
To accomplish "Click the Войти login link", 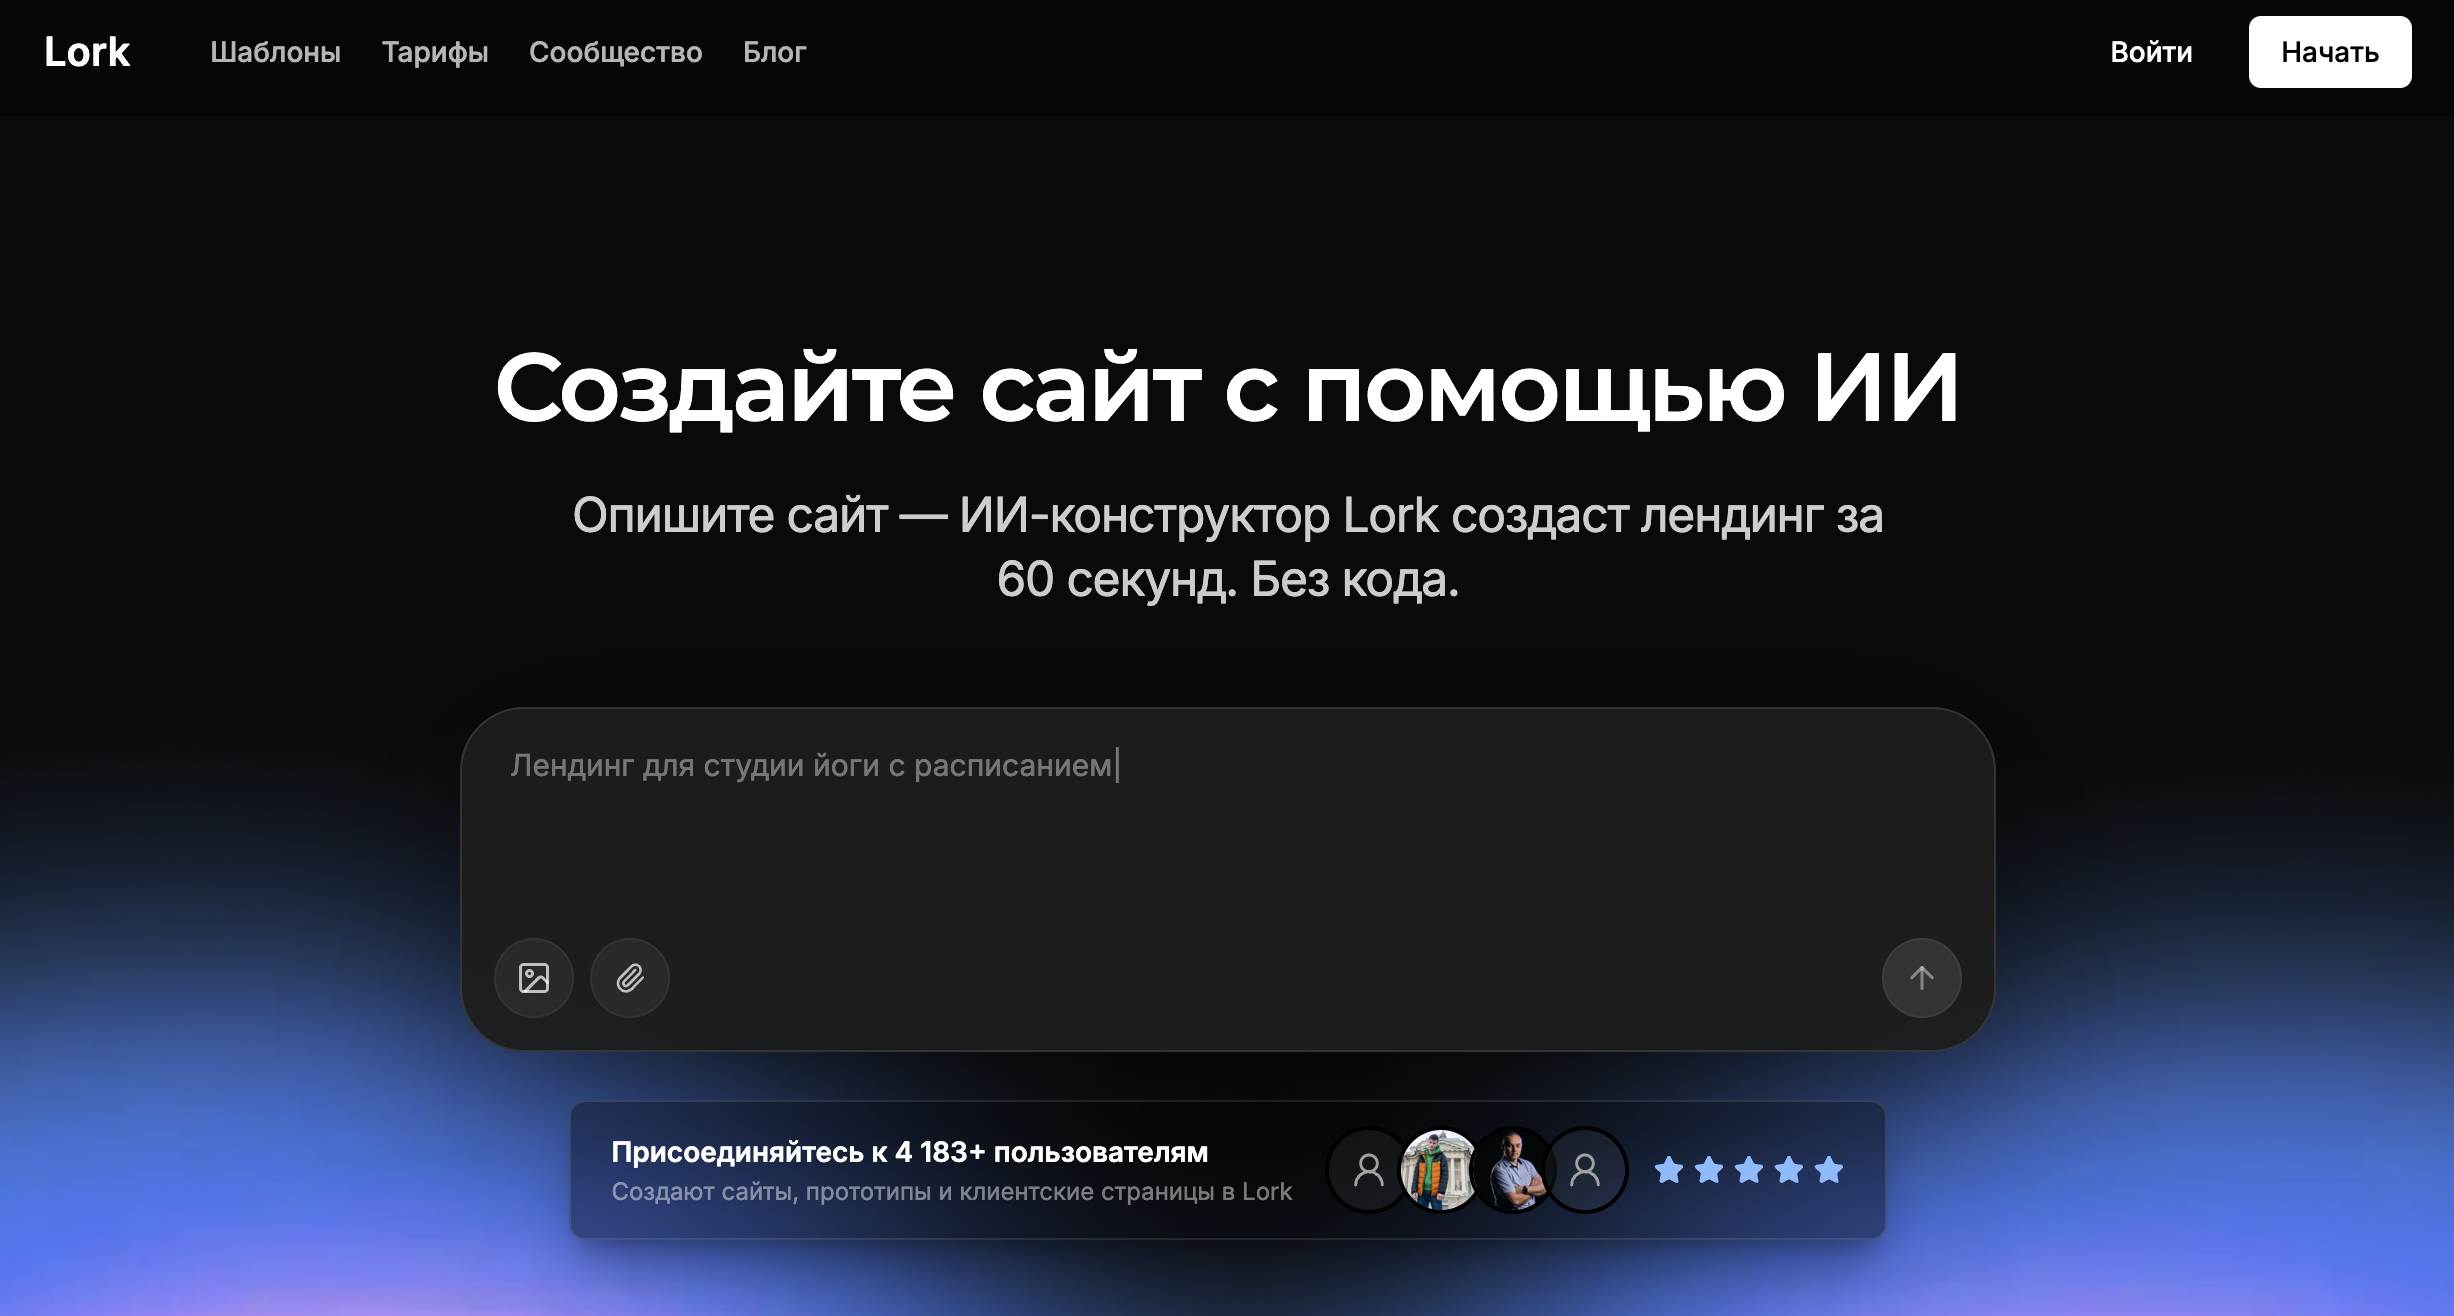I will (2151, 52).
